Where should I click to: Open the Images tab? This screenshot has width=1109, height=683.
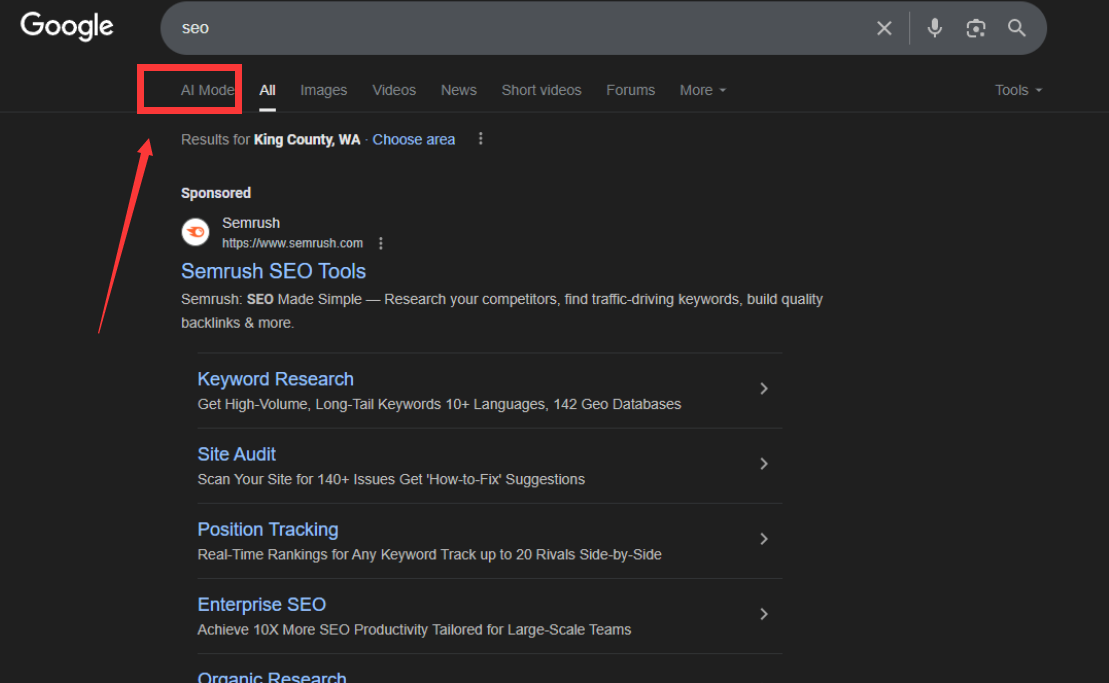323,90
